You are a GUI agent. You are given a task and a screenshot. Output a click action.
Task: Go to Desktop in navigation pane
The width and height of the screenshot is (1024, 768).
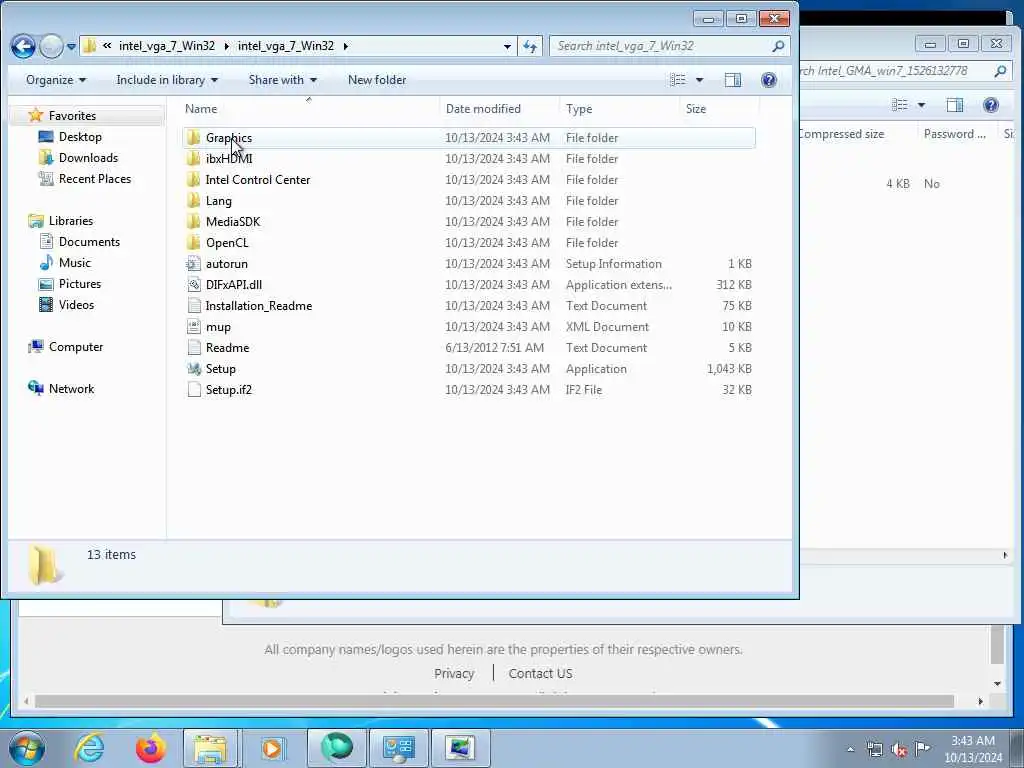click(x=80, y=136)
